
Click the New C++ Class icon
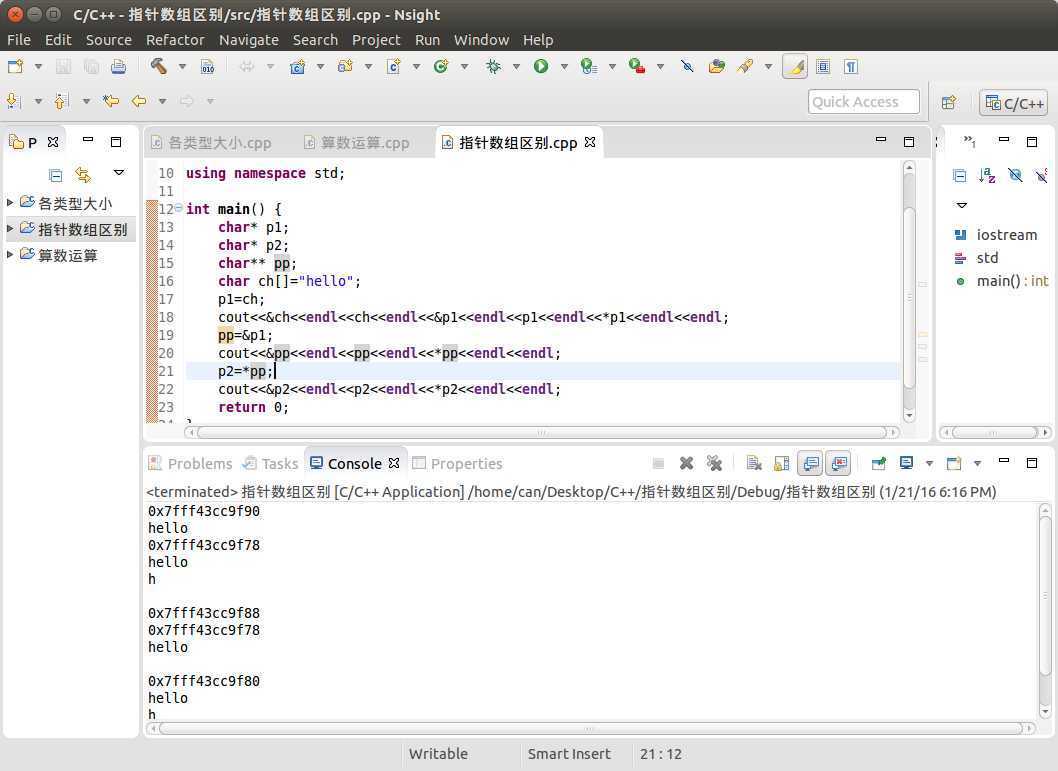(441, 66)
